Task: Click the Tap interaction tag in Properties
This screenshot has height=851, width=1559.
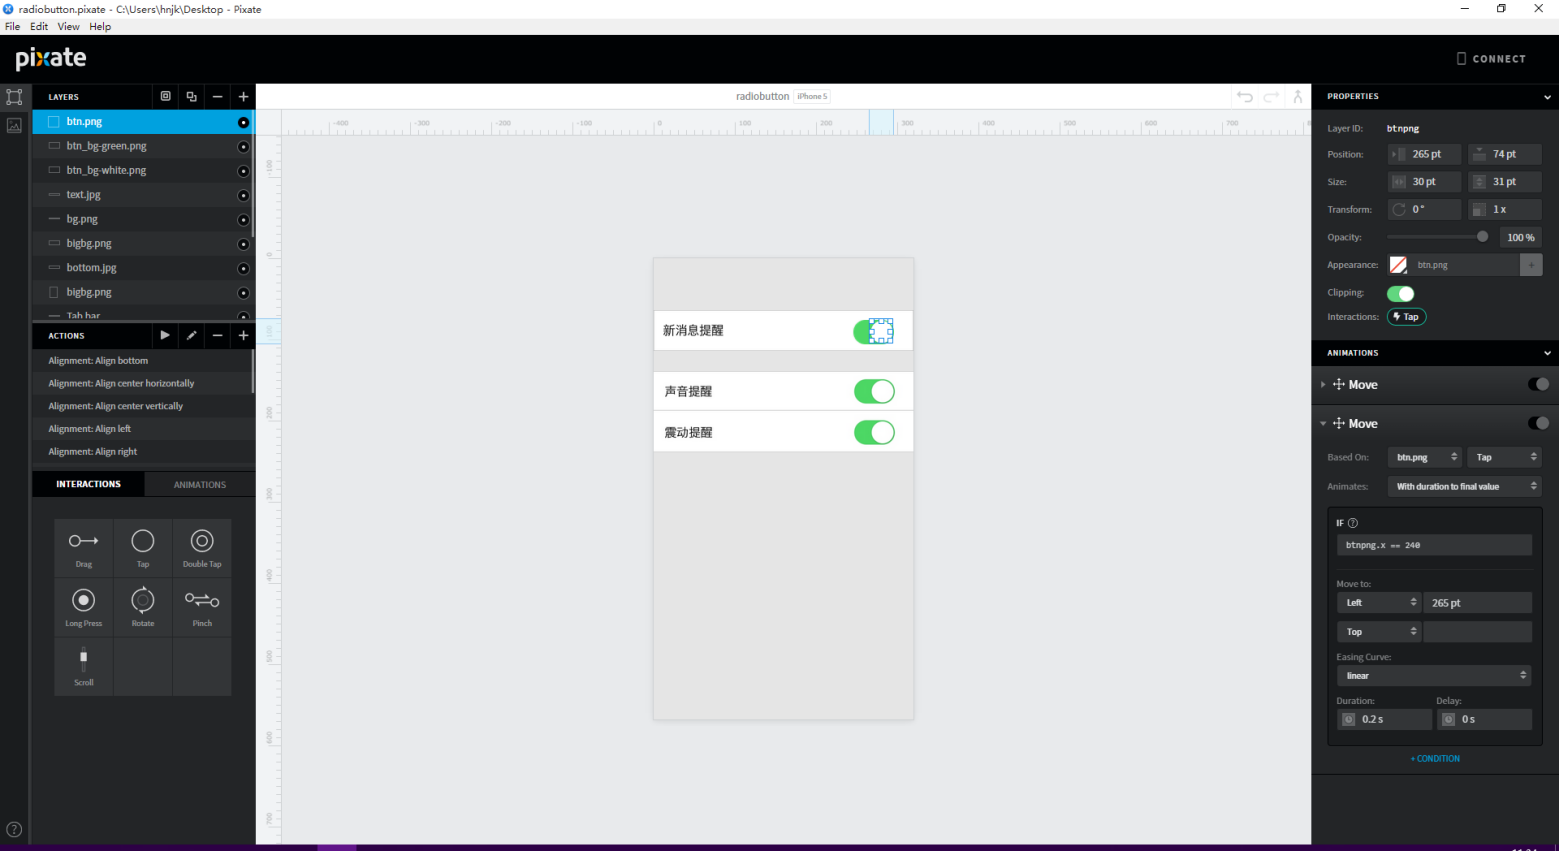Action: point(1406,317)
